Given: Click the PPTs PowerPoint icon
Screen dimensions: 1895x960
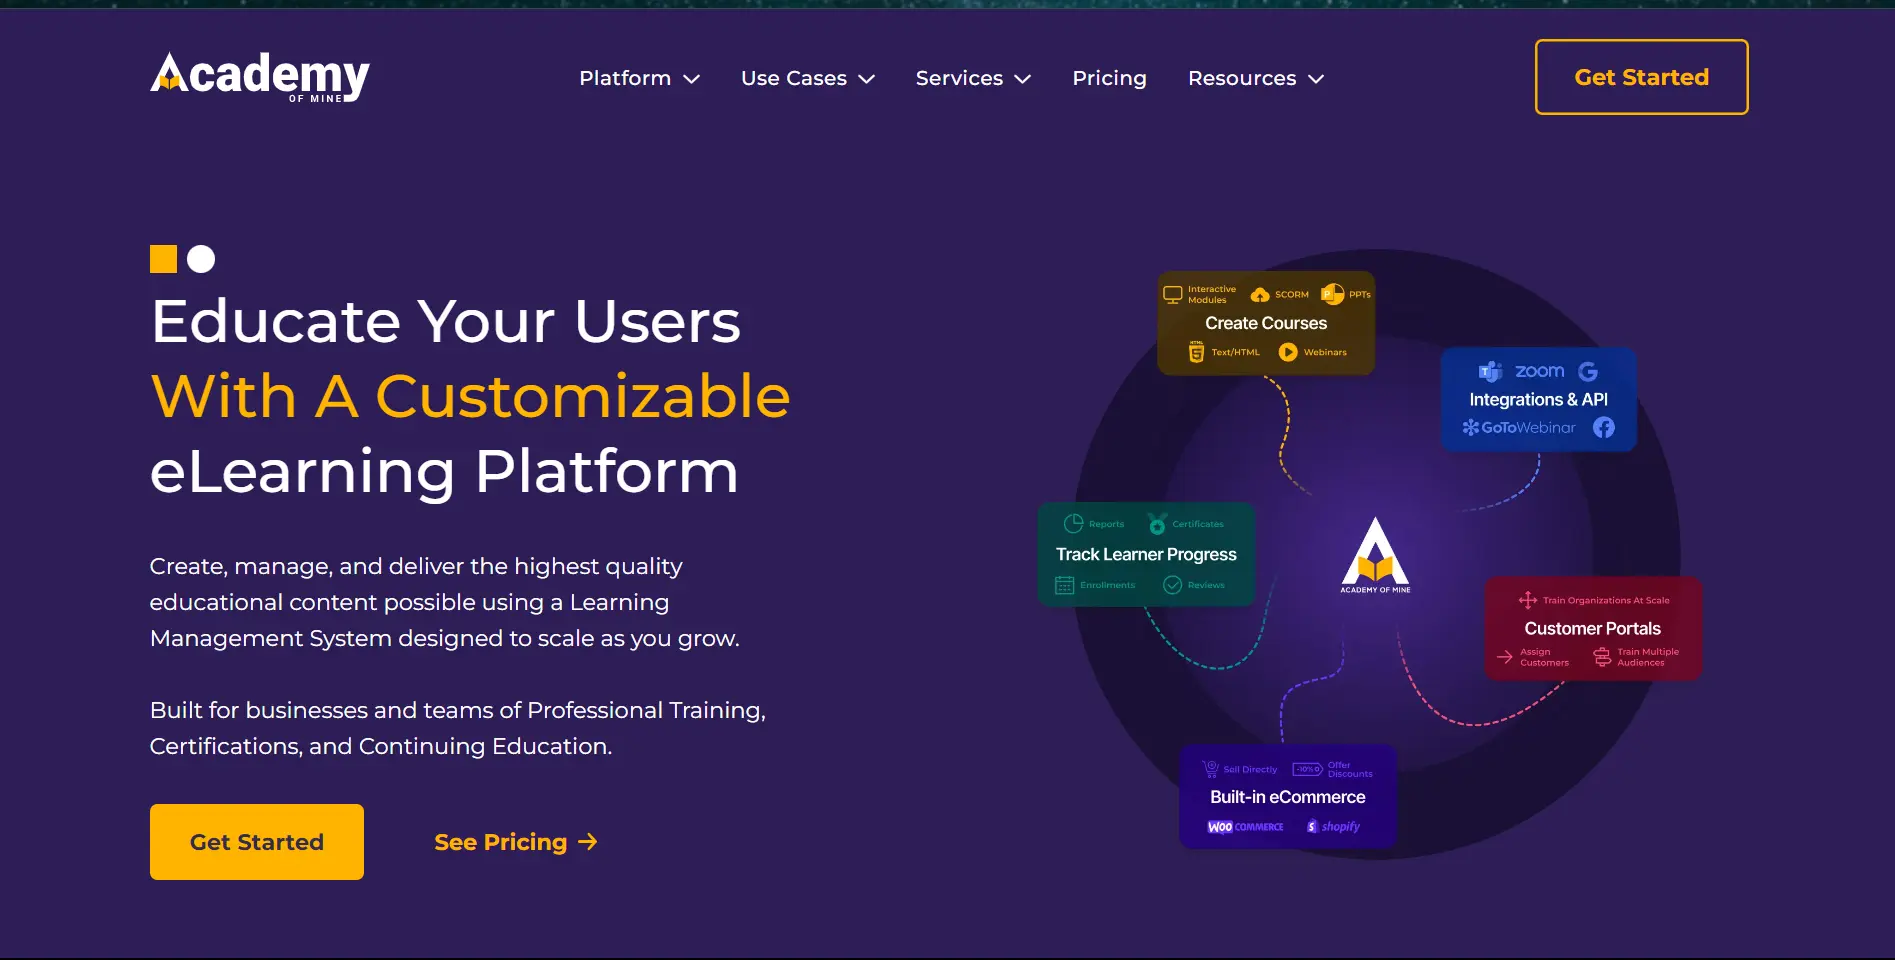Looking at the screenshot, I should pos(1333,293).
